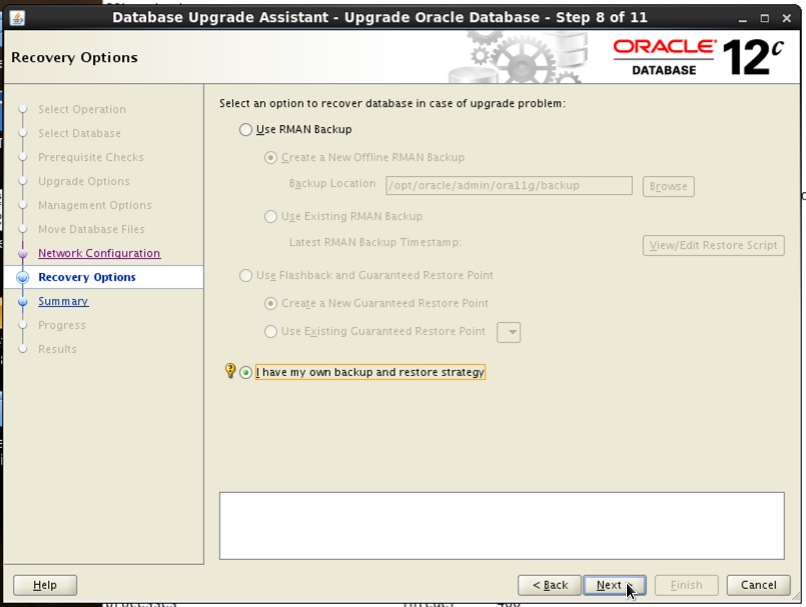This screenshot has width=806, height=607.
Task: Click the Select Database step
Action: (x=80, y=133)
